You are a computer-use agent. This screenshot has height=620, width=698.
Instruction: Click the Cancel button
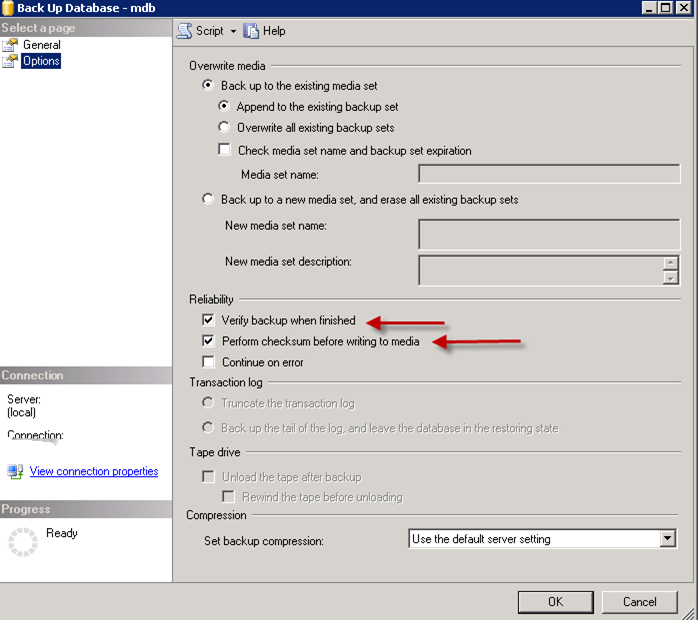coord(640,602)
